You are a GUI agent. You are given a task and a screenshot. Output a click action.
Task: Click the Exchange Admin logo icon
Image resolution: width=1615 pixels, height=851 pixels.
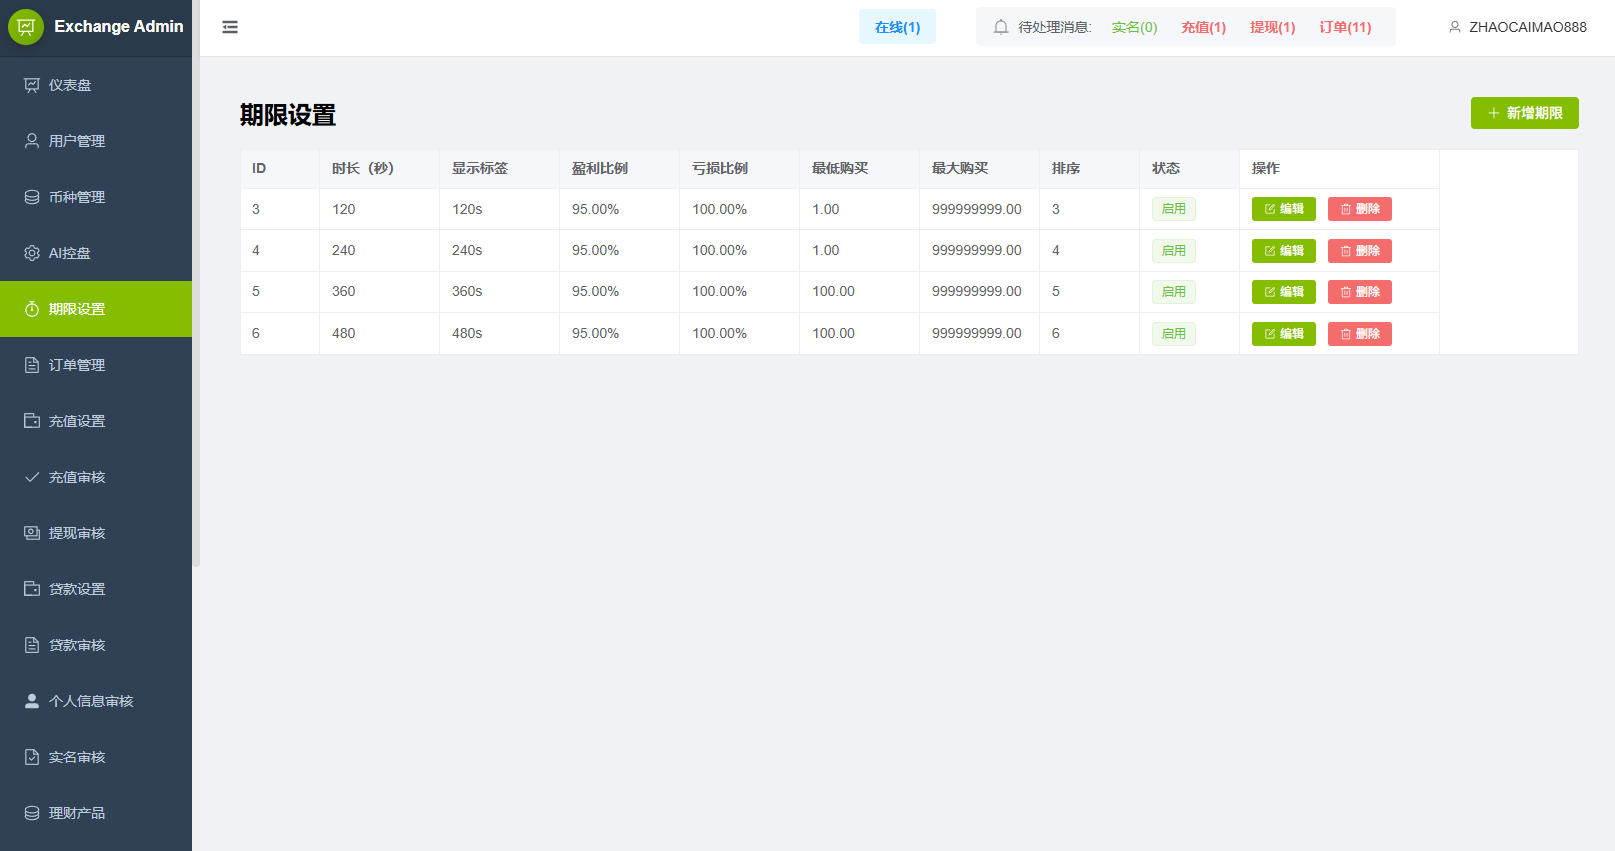26,27
